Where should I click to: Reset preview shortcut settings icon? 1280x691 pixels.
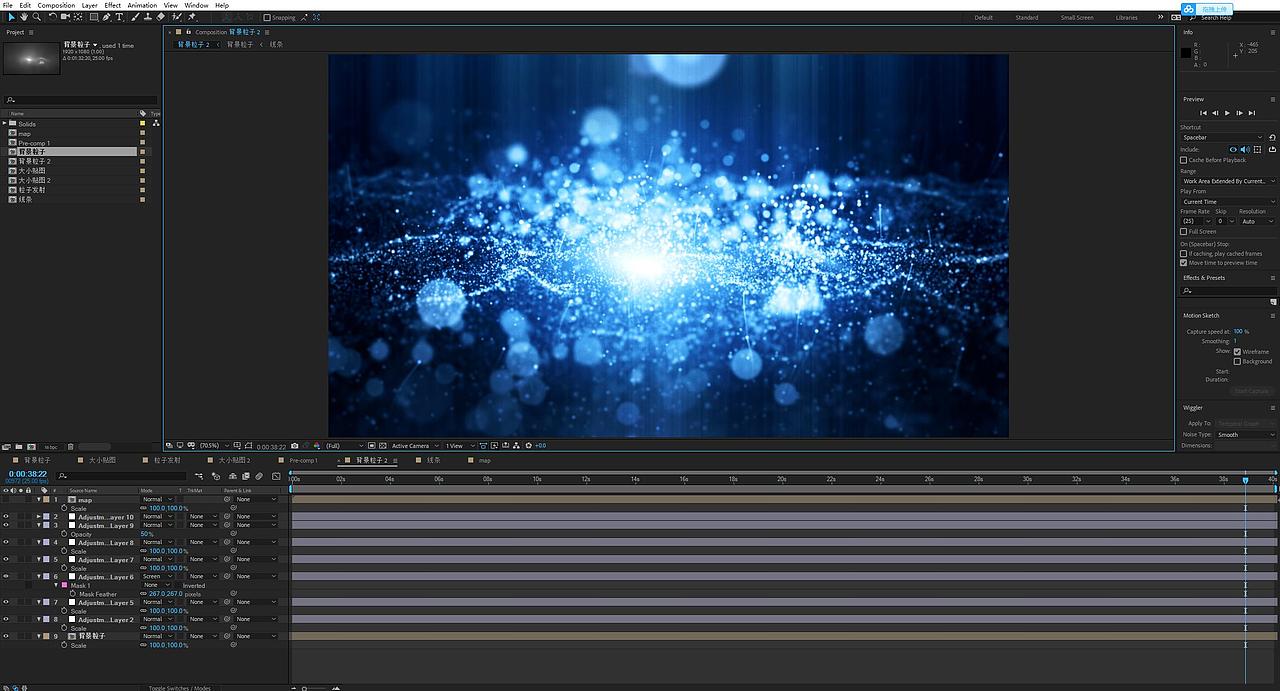1272,137
